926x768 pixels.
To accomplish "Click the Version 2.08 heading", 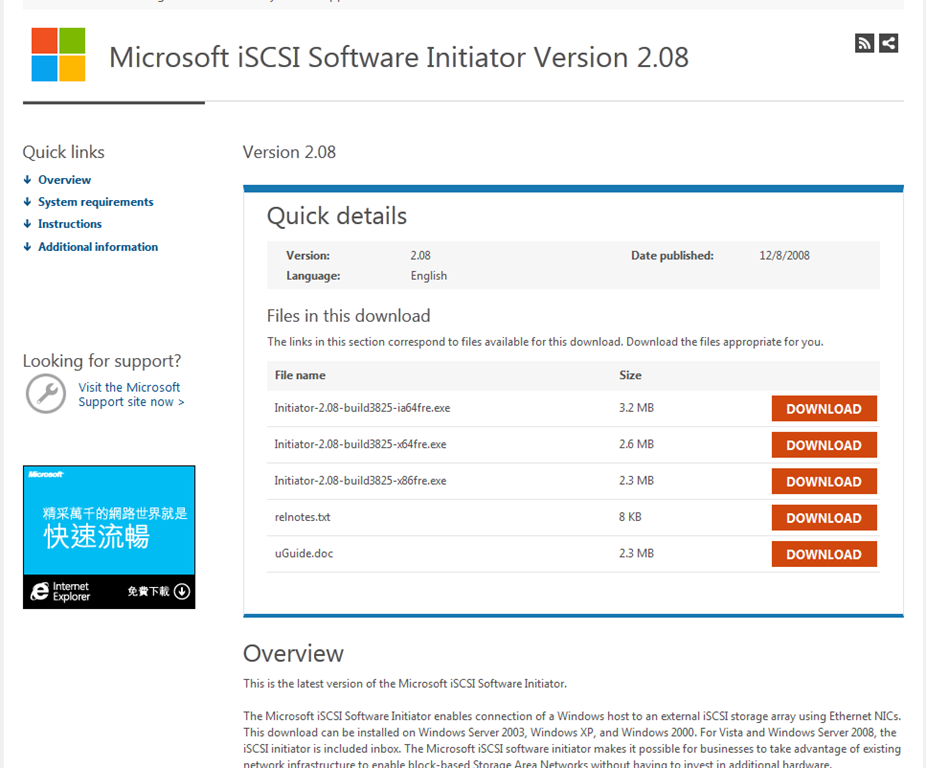I will pyautogui.click(x=289, y=152).
